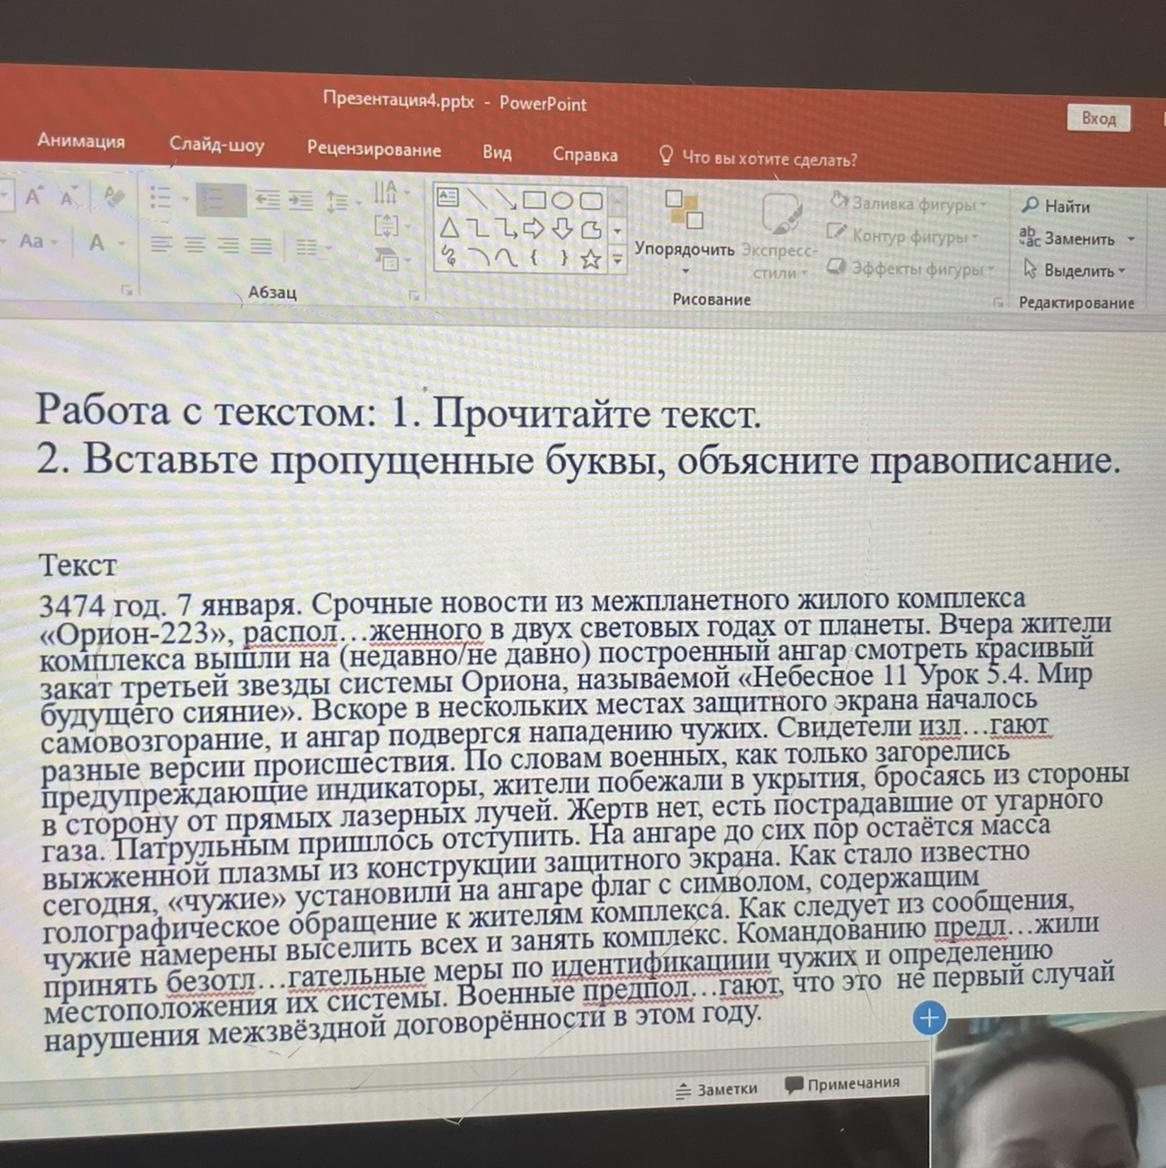
Task: Clear all text formatting with eraser icon
Action: pyautogui.click(x=114, y=197)
